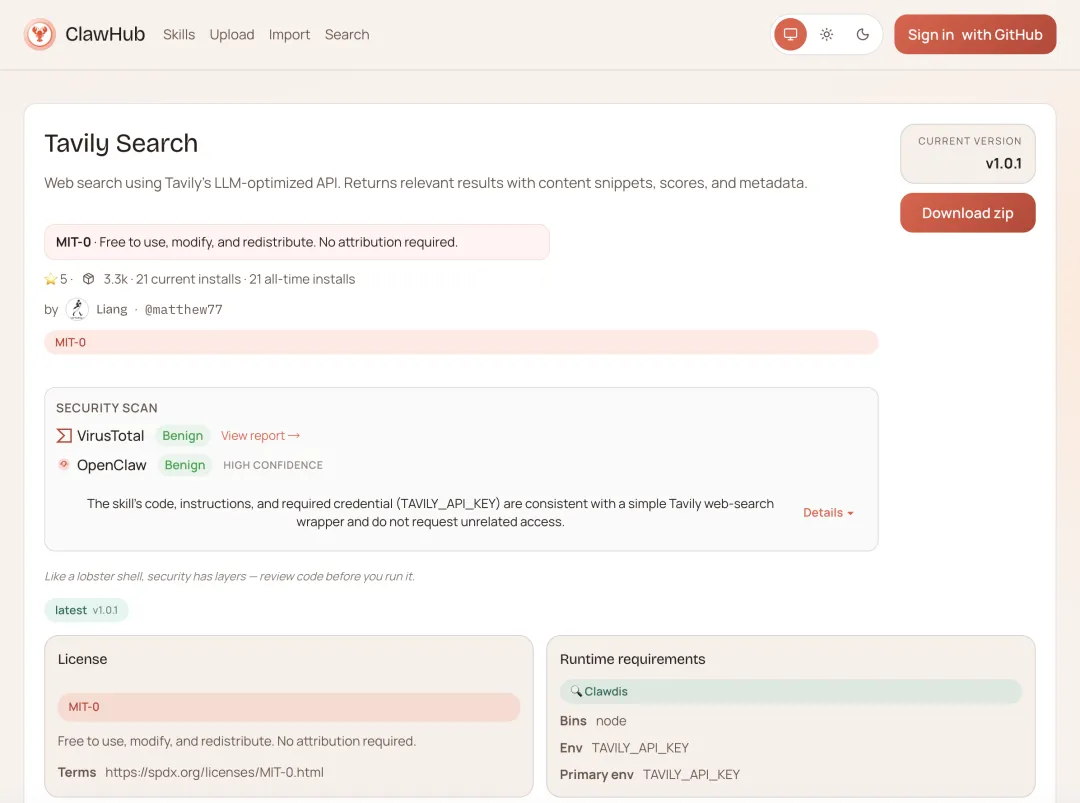Viewport: 1080px width, 803px height.
Task: Open the Search nav item
Action: click(x=347, y=34)
